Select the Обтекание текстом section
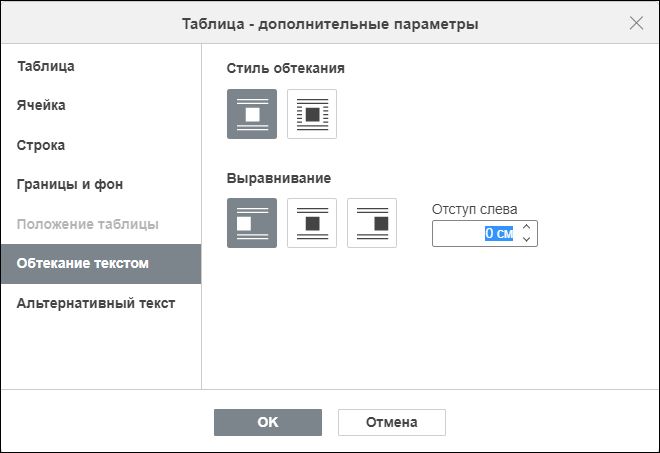The width and height of the screenshot is (660, 453). tap(101, 264)
